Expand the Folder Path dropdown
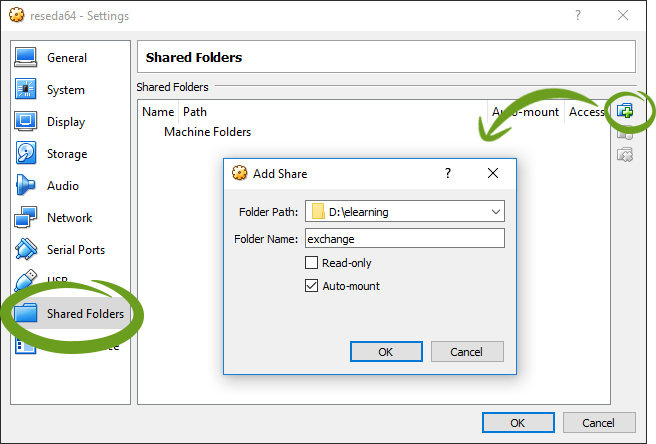 click(x=496, y=211)
